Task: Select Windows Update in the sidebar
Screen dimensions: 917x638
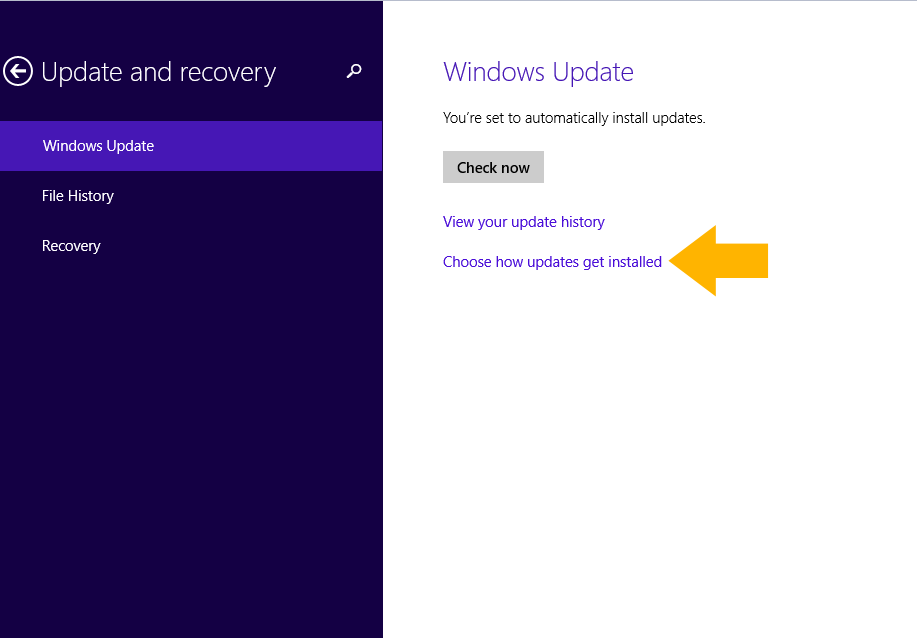Action: click(x=191, y=146)
